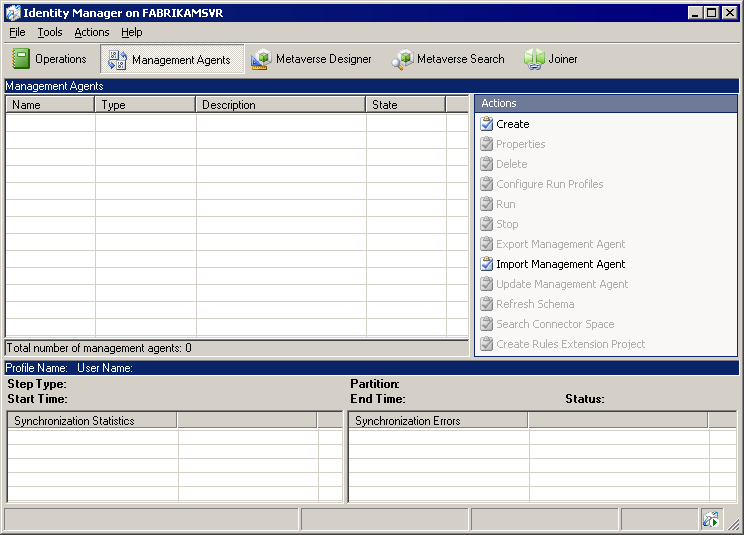Click the Export Management Agent icon
This screenshot has height=535, width=744.
(486, 244)
